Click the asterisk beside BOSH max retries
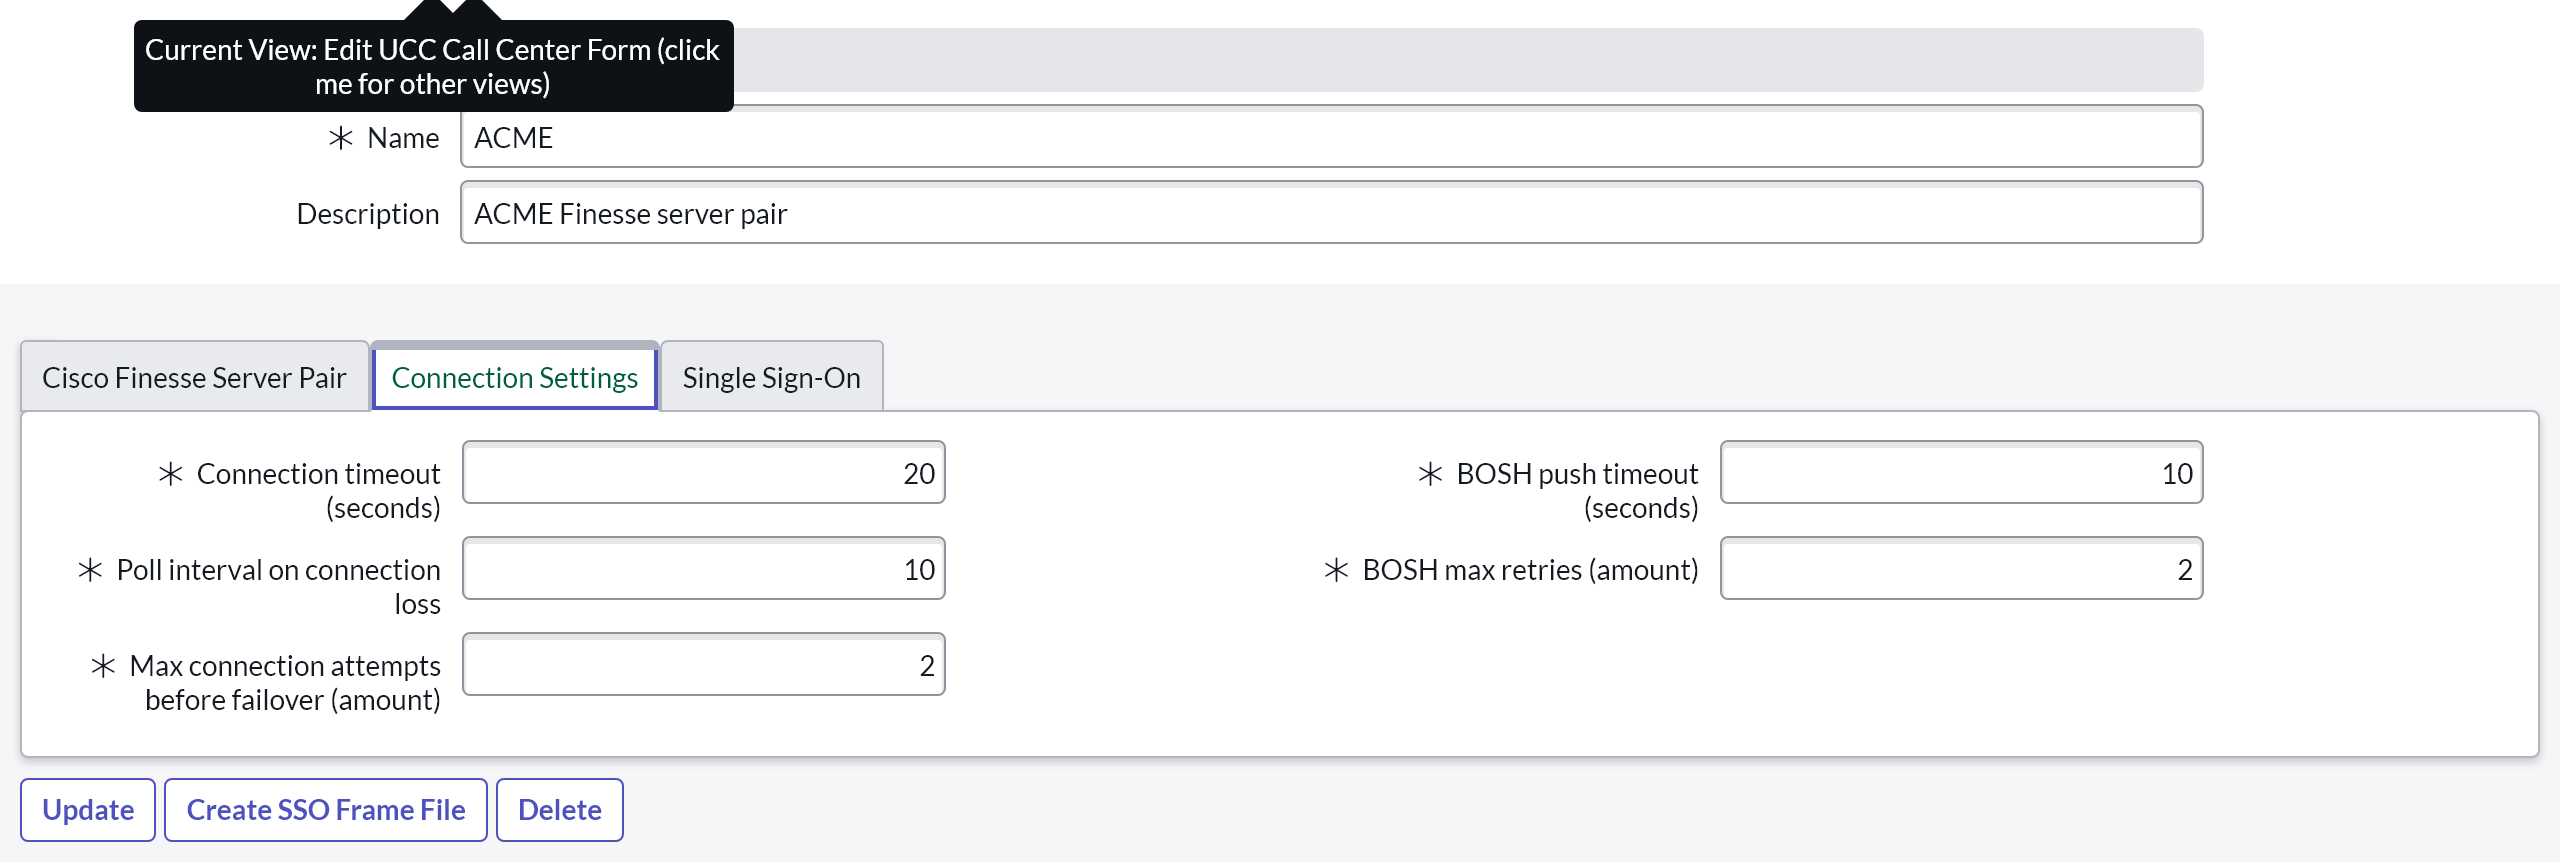Screen dimensions: 2560x862 coord(1337,570)
